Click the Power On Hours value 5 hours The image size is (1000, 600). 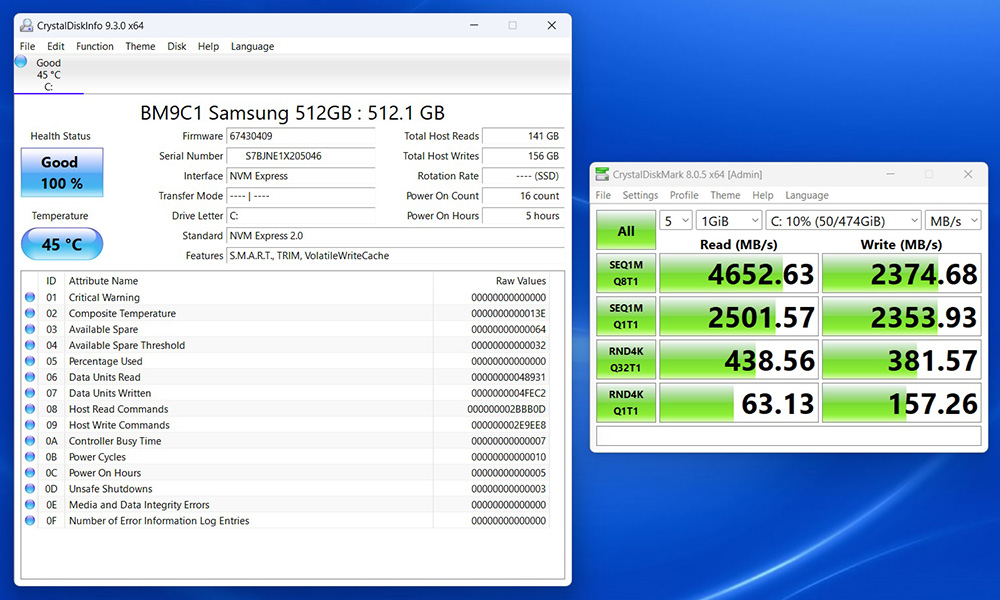523,216
